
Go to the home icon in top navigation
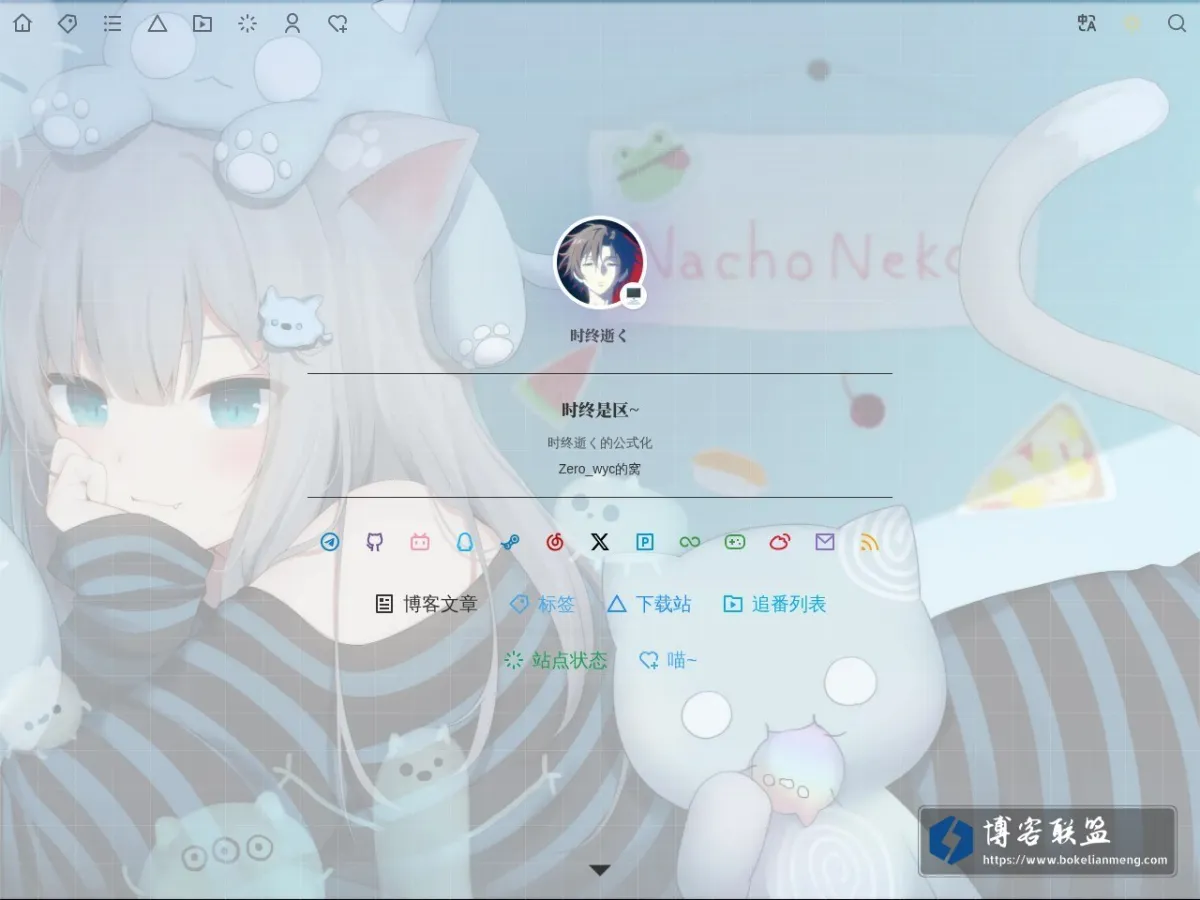(x=22, y=23)
